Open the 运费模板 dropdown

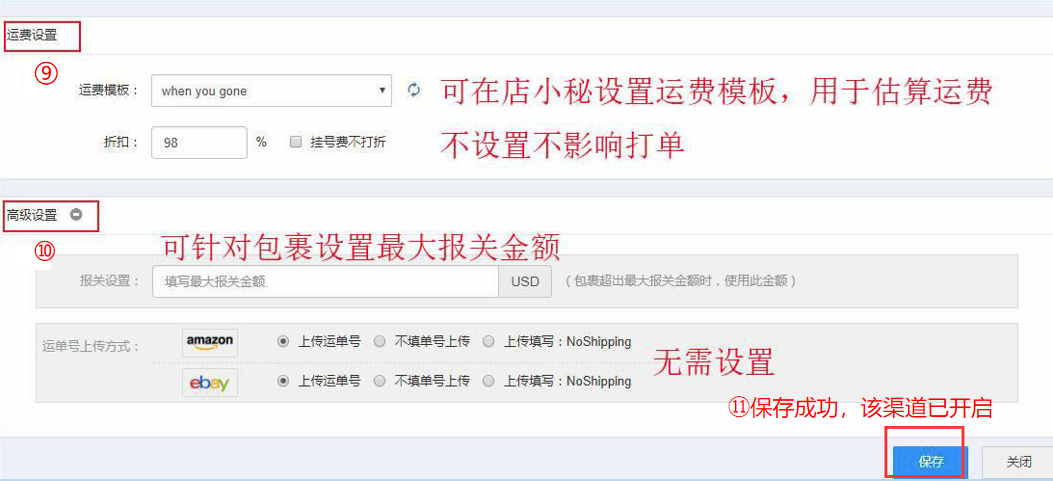coord(271,91)
